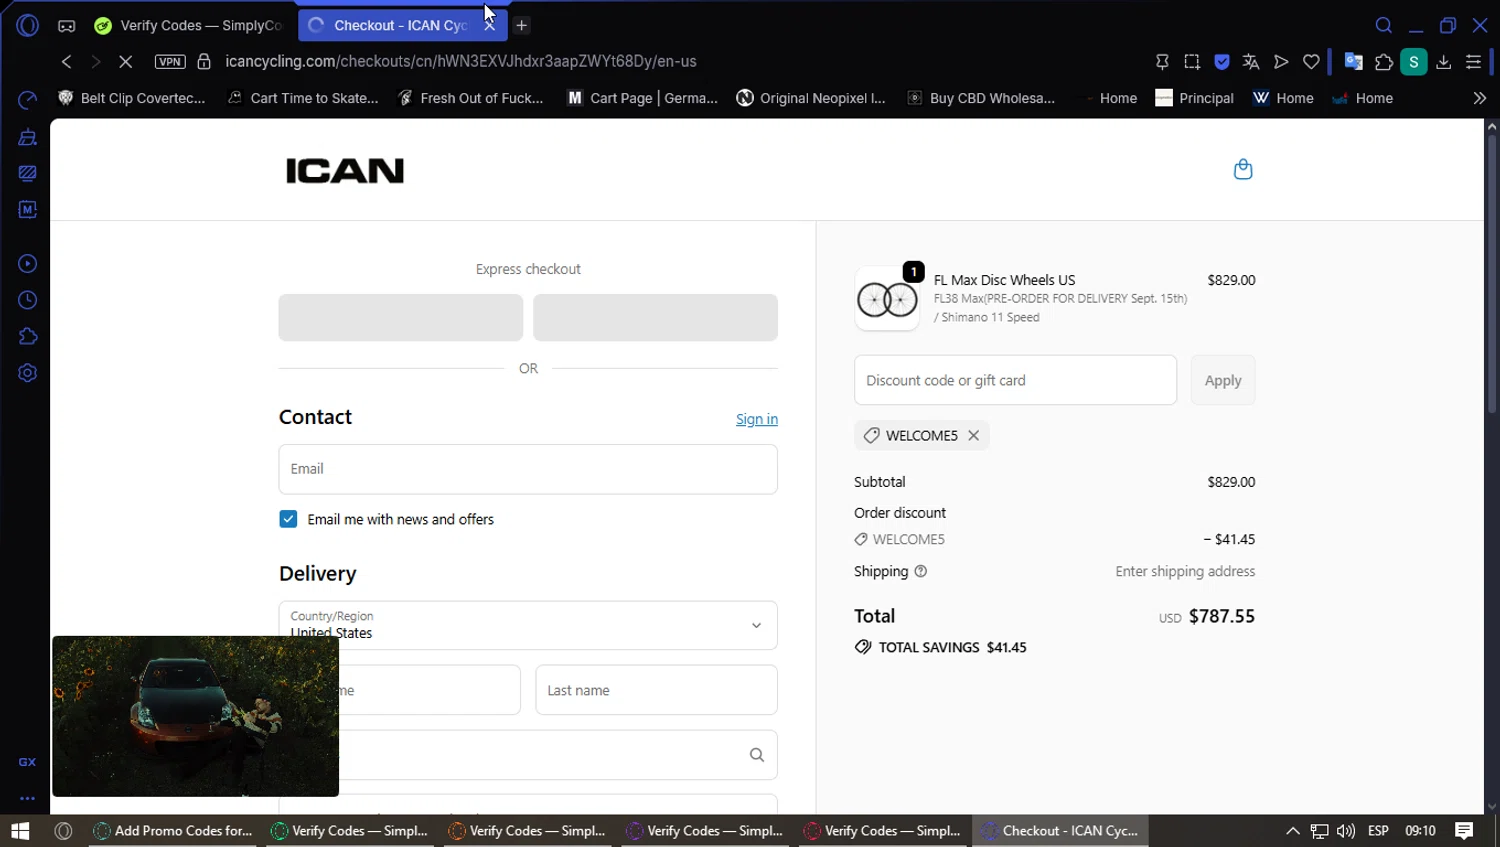The height and width of the screenshot is (847, 1500).
Task: Go back to the previous page
Action: pos(67,62)
